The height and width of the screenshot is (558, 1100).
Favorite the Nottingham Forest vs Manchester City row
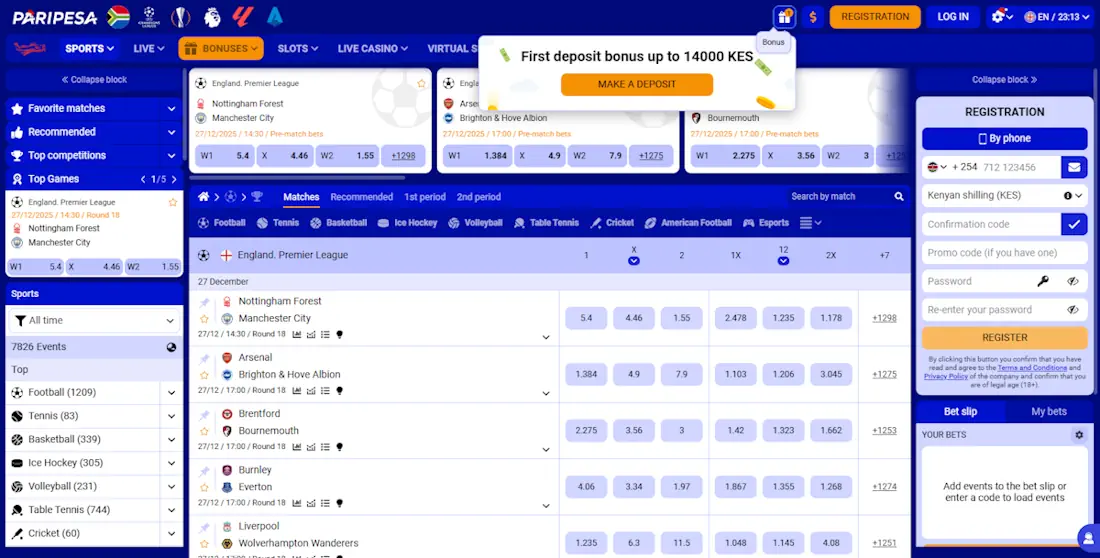coord(204,319)
